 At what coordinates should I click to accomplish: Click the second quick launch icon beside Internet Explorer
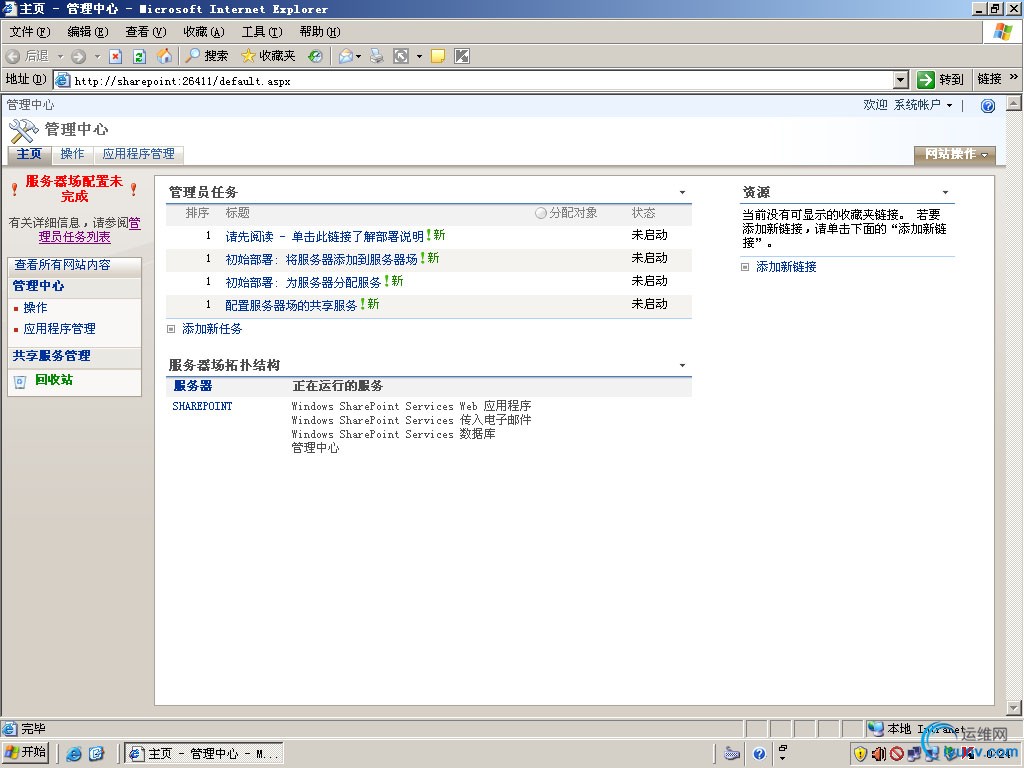[x=97, y=754]
